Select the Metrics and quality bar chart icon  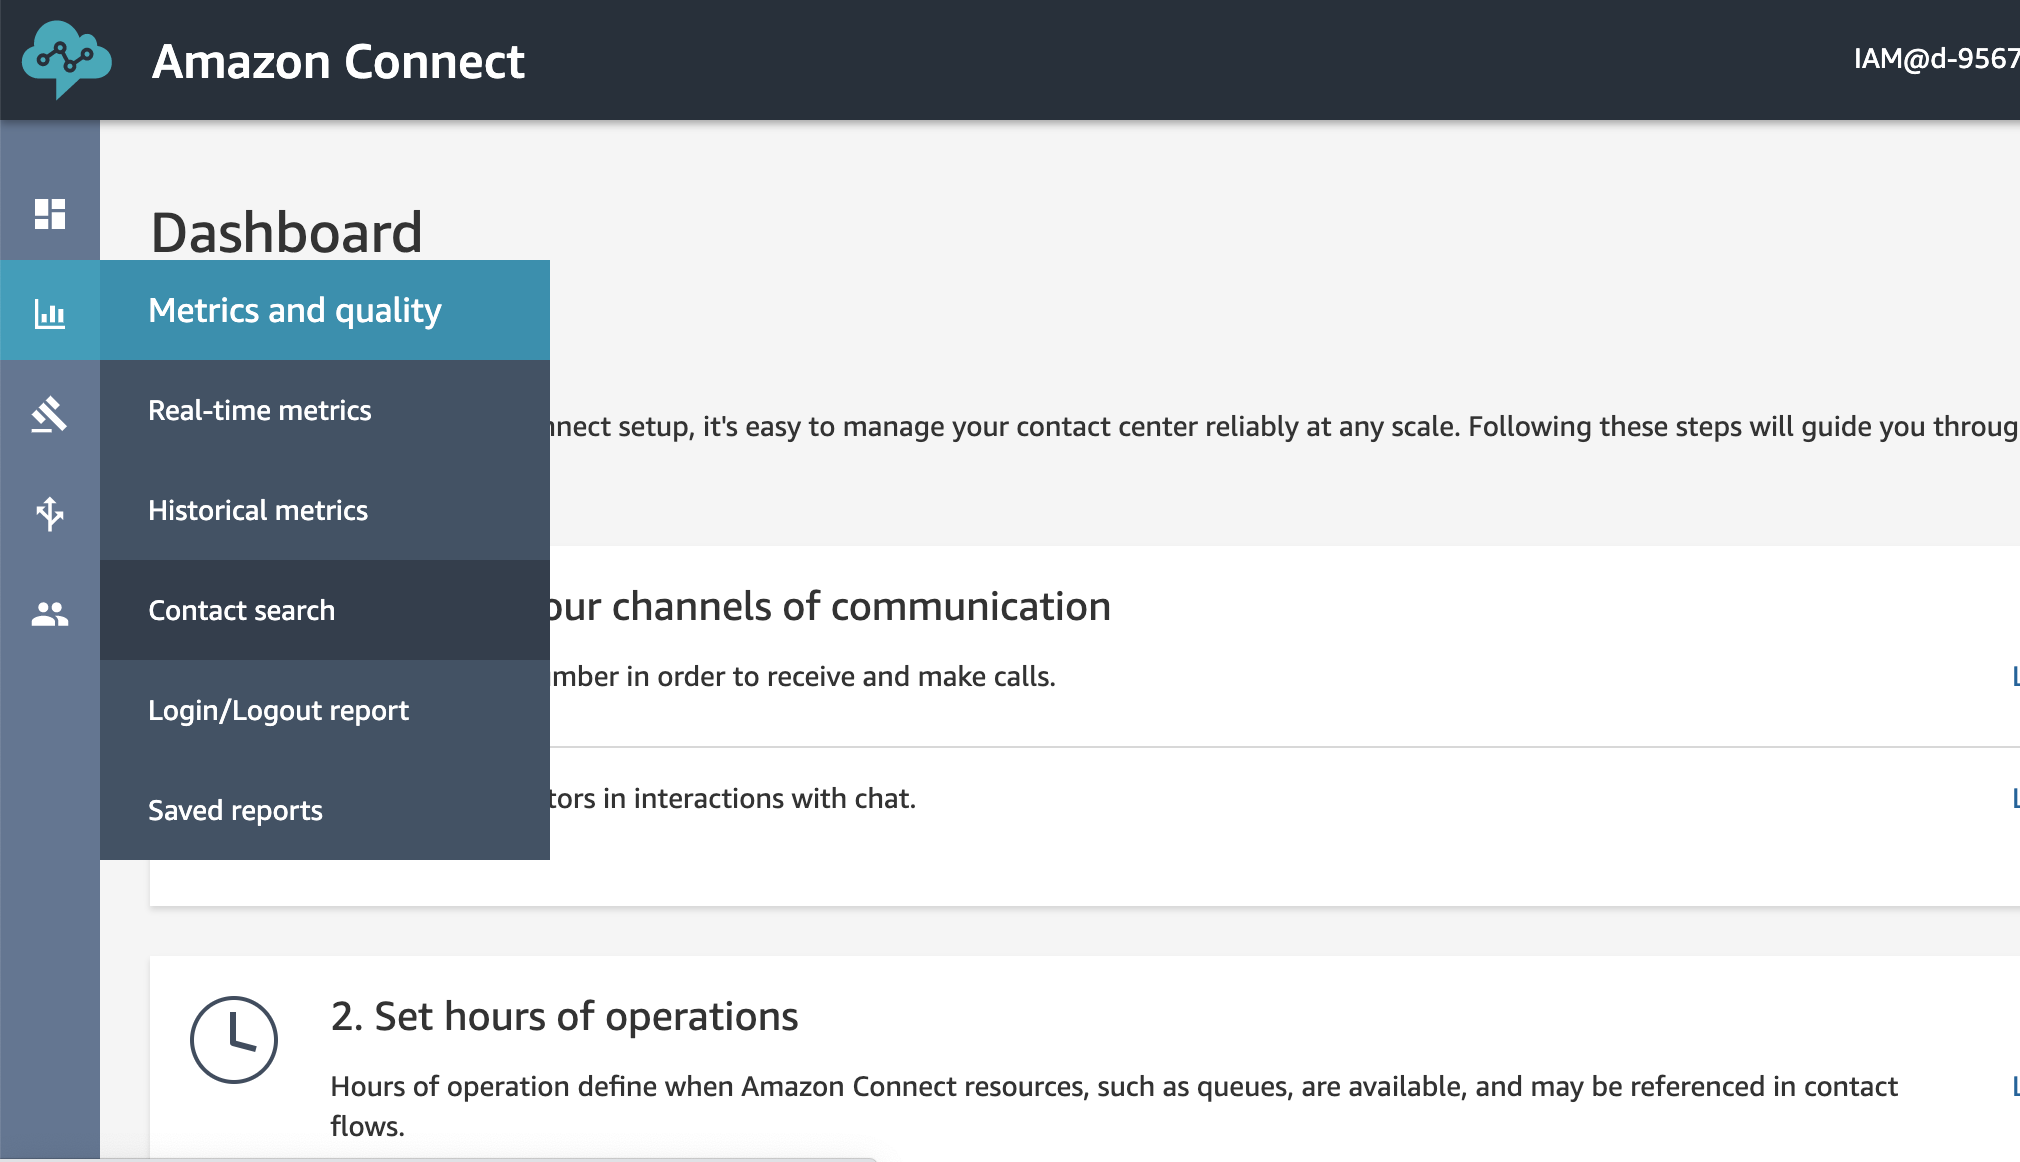[50, 313]
